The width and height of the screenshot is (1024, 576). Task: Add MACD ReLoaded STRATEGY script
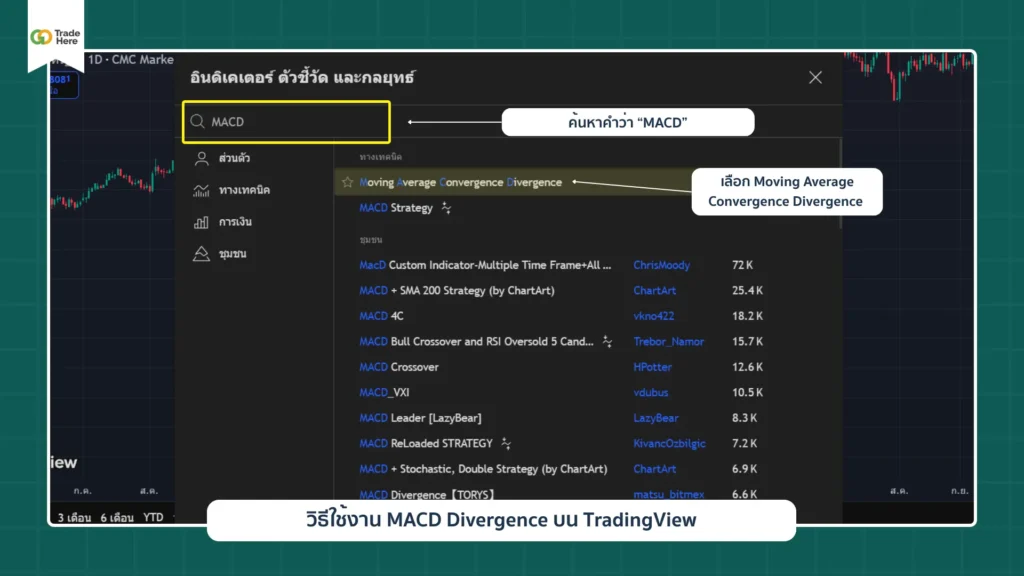coord(426,443)
